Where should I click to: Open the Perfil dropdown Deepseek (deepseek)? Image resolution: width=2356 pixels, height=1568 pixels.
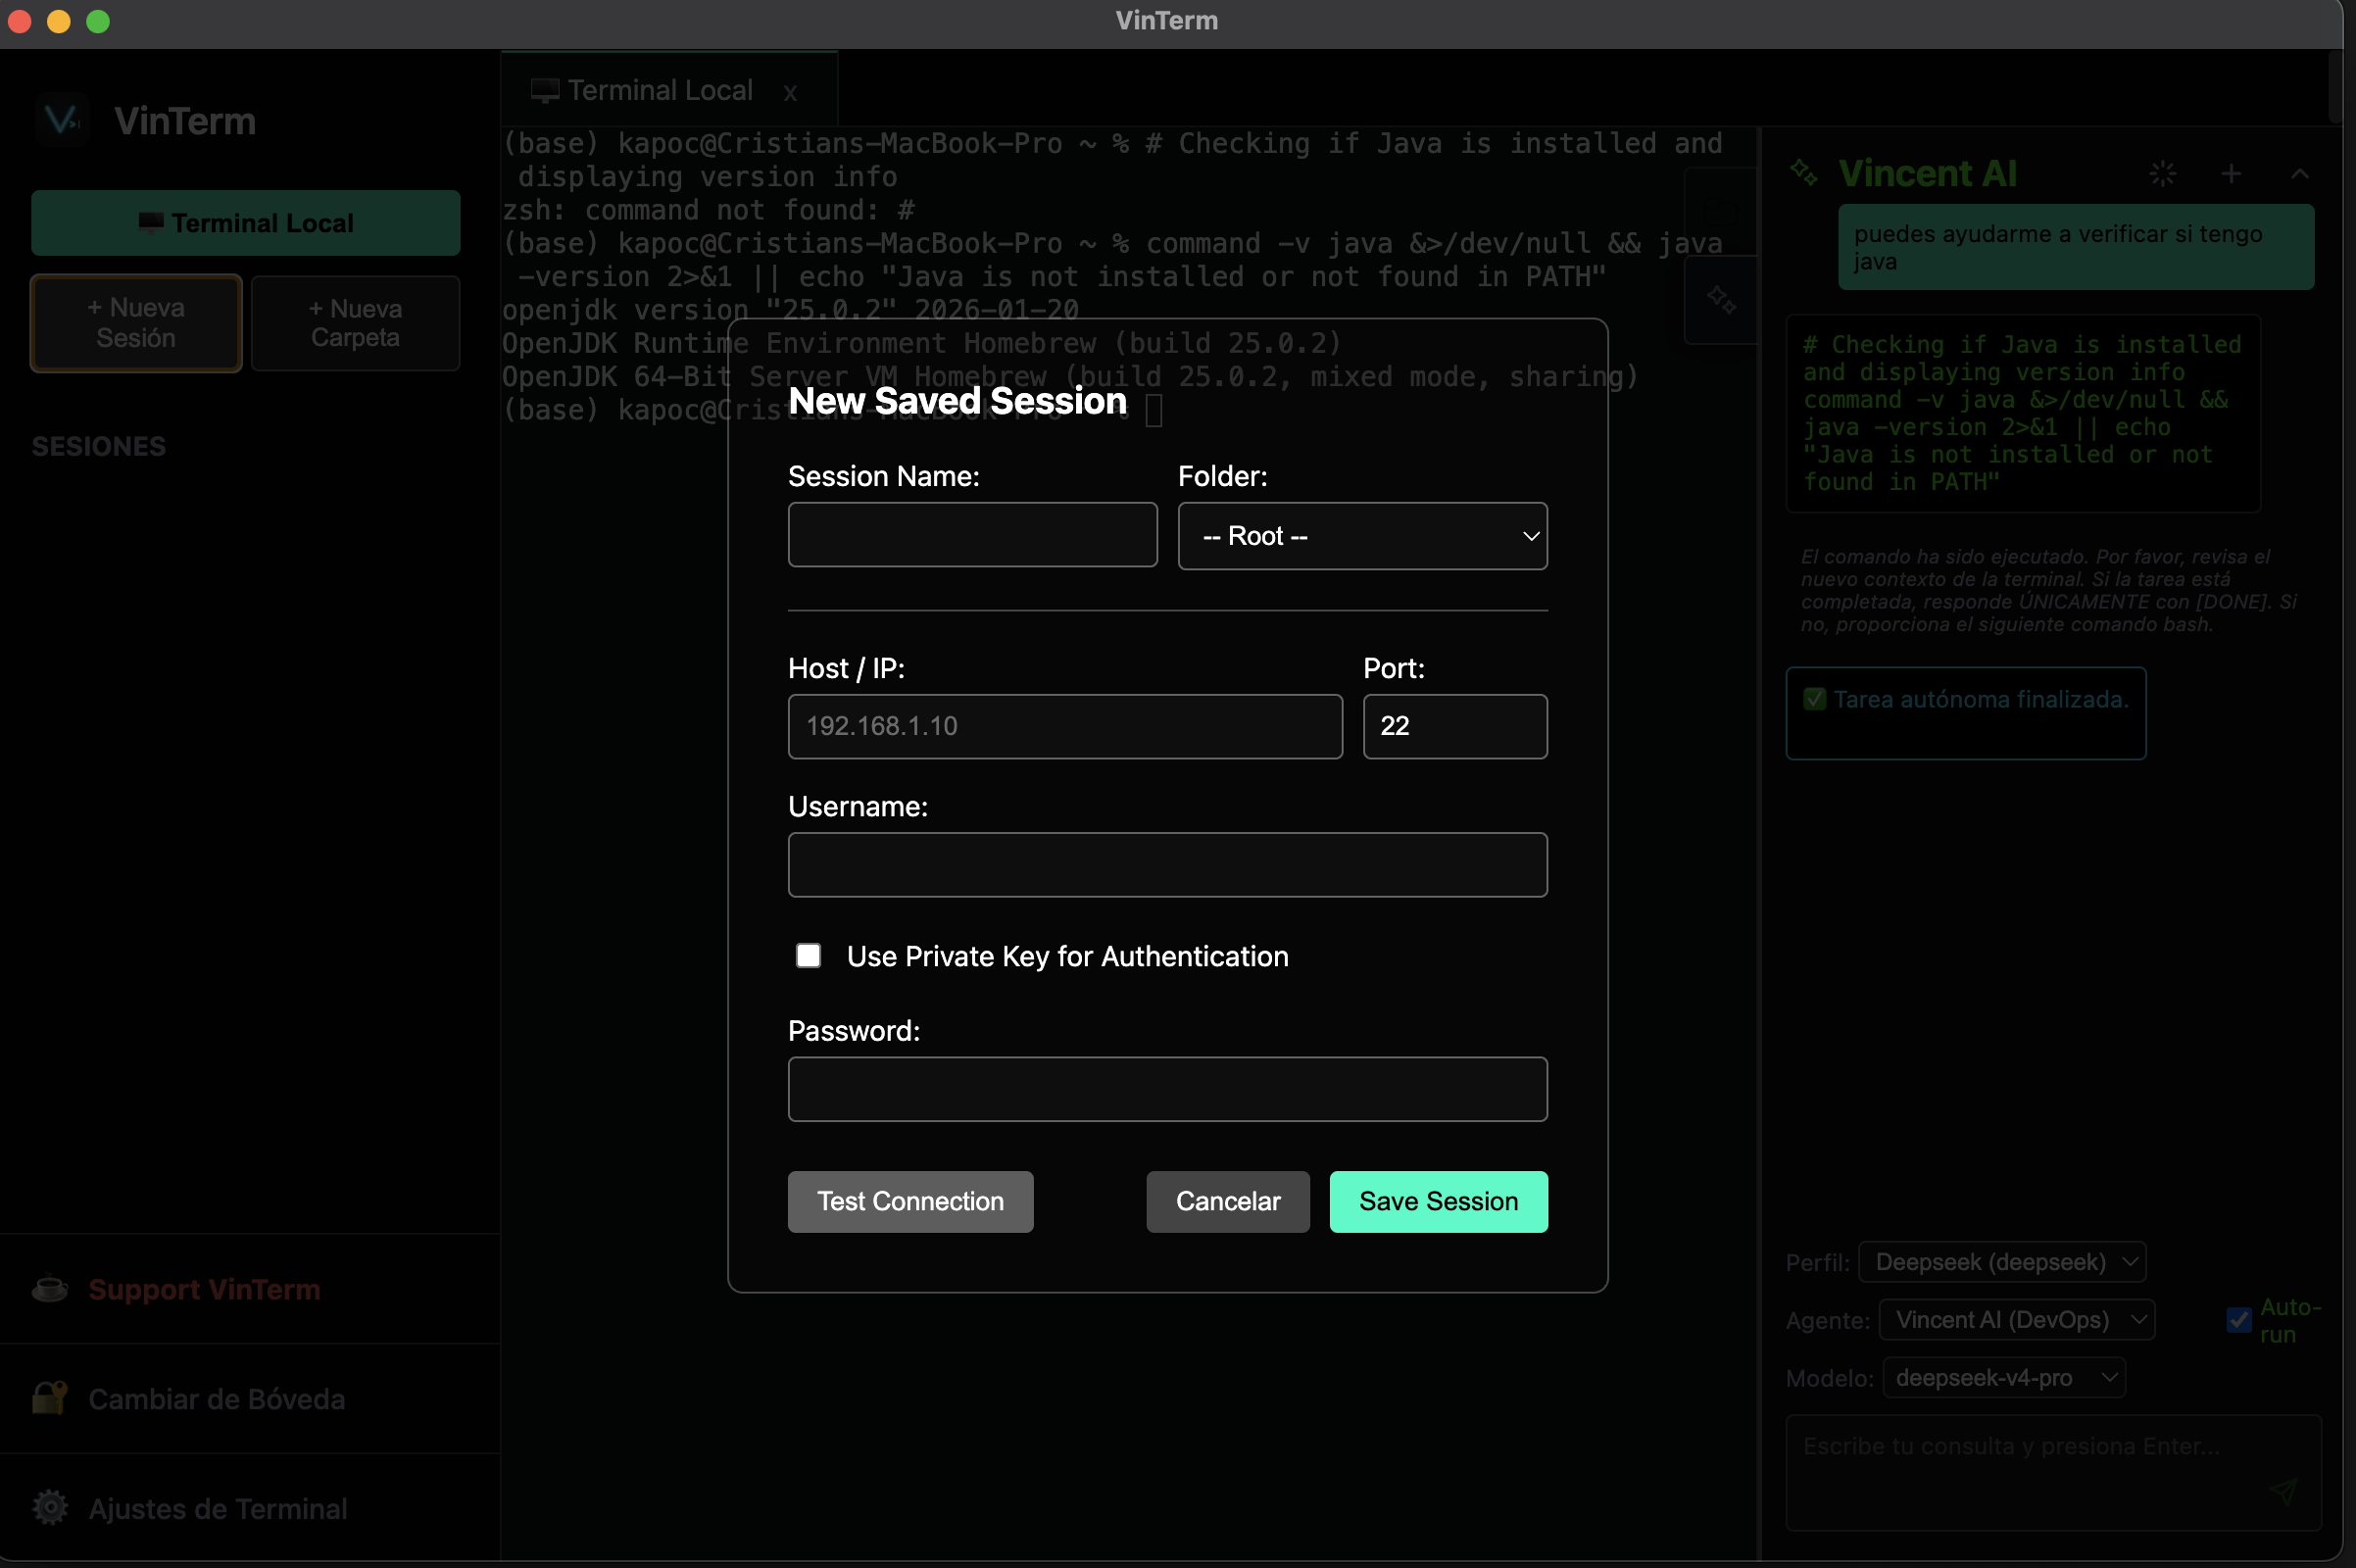point(2002,1262)
